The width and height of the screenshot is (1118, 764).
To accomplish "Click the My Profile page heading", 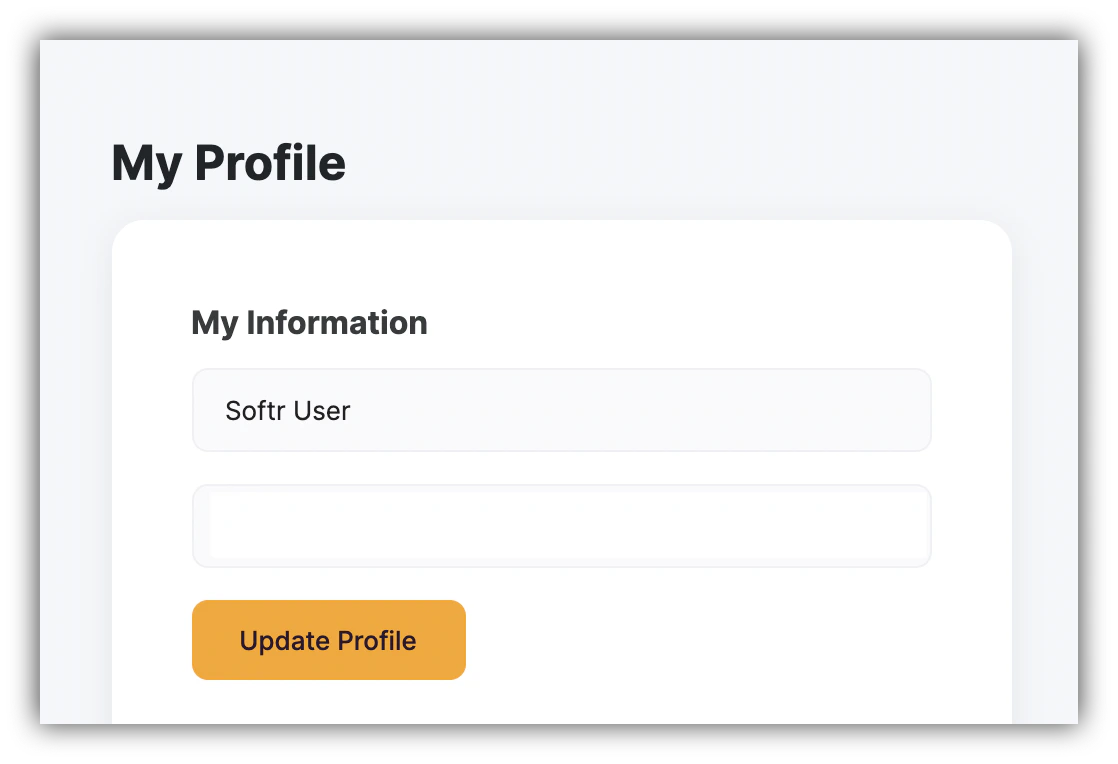I will pyautogui.click(x=228, y=162).
